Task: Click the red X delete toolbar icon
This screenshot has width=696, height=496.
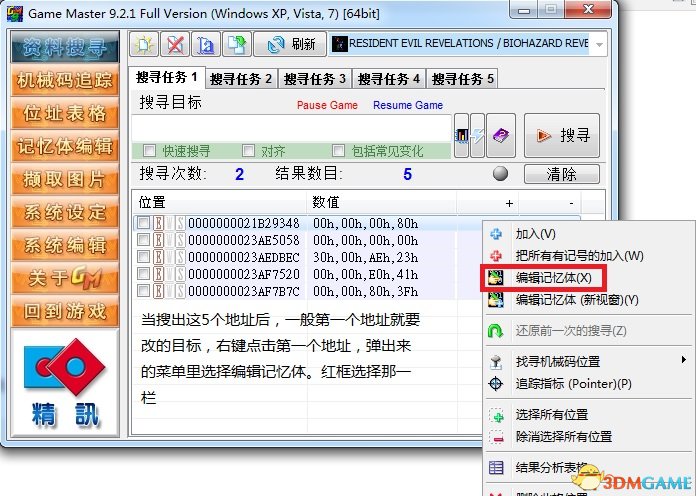Action: 175,44
